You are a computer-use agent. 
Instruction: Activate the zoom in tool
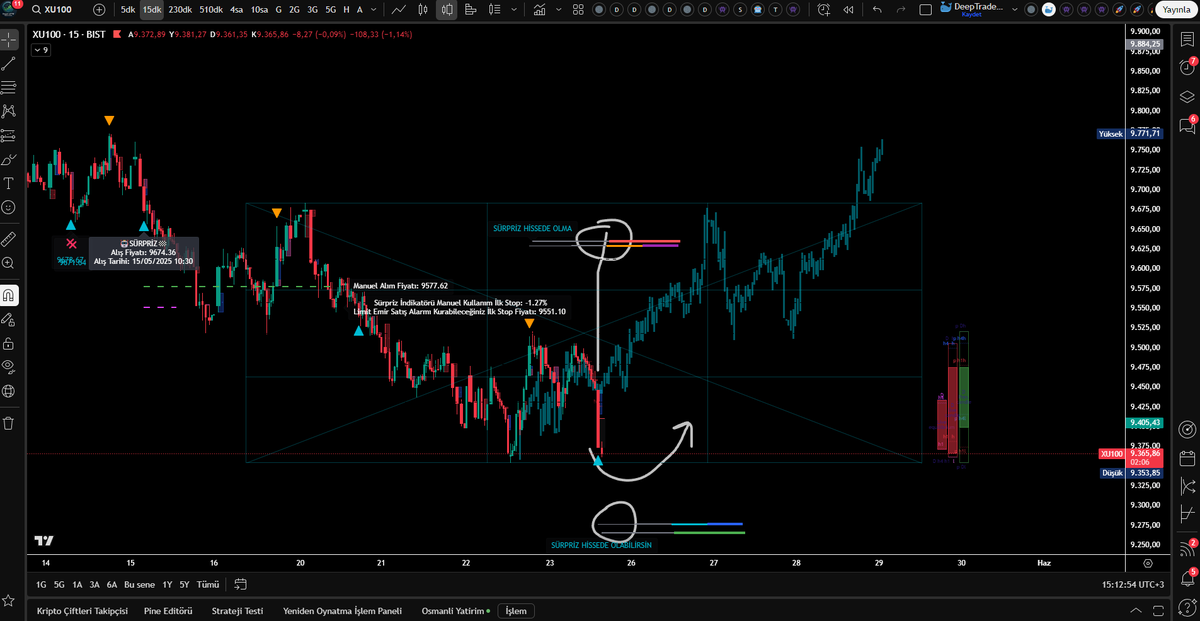coord(9,263)
